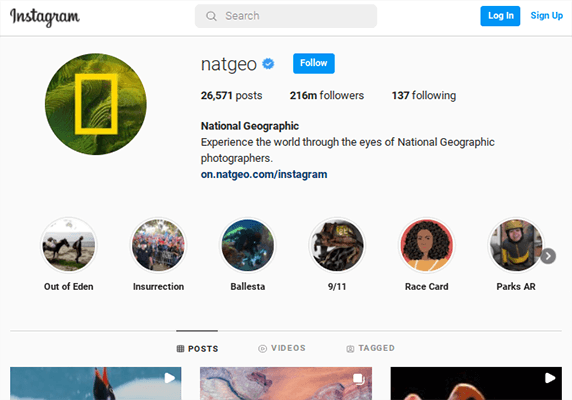
Task: Open the Out of Eden highlight
Action: [x=69, y=245]
